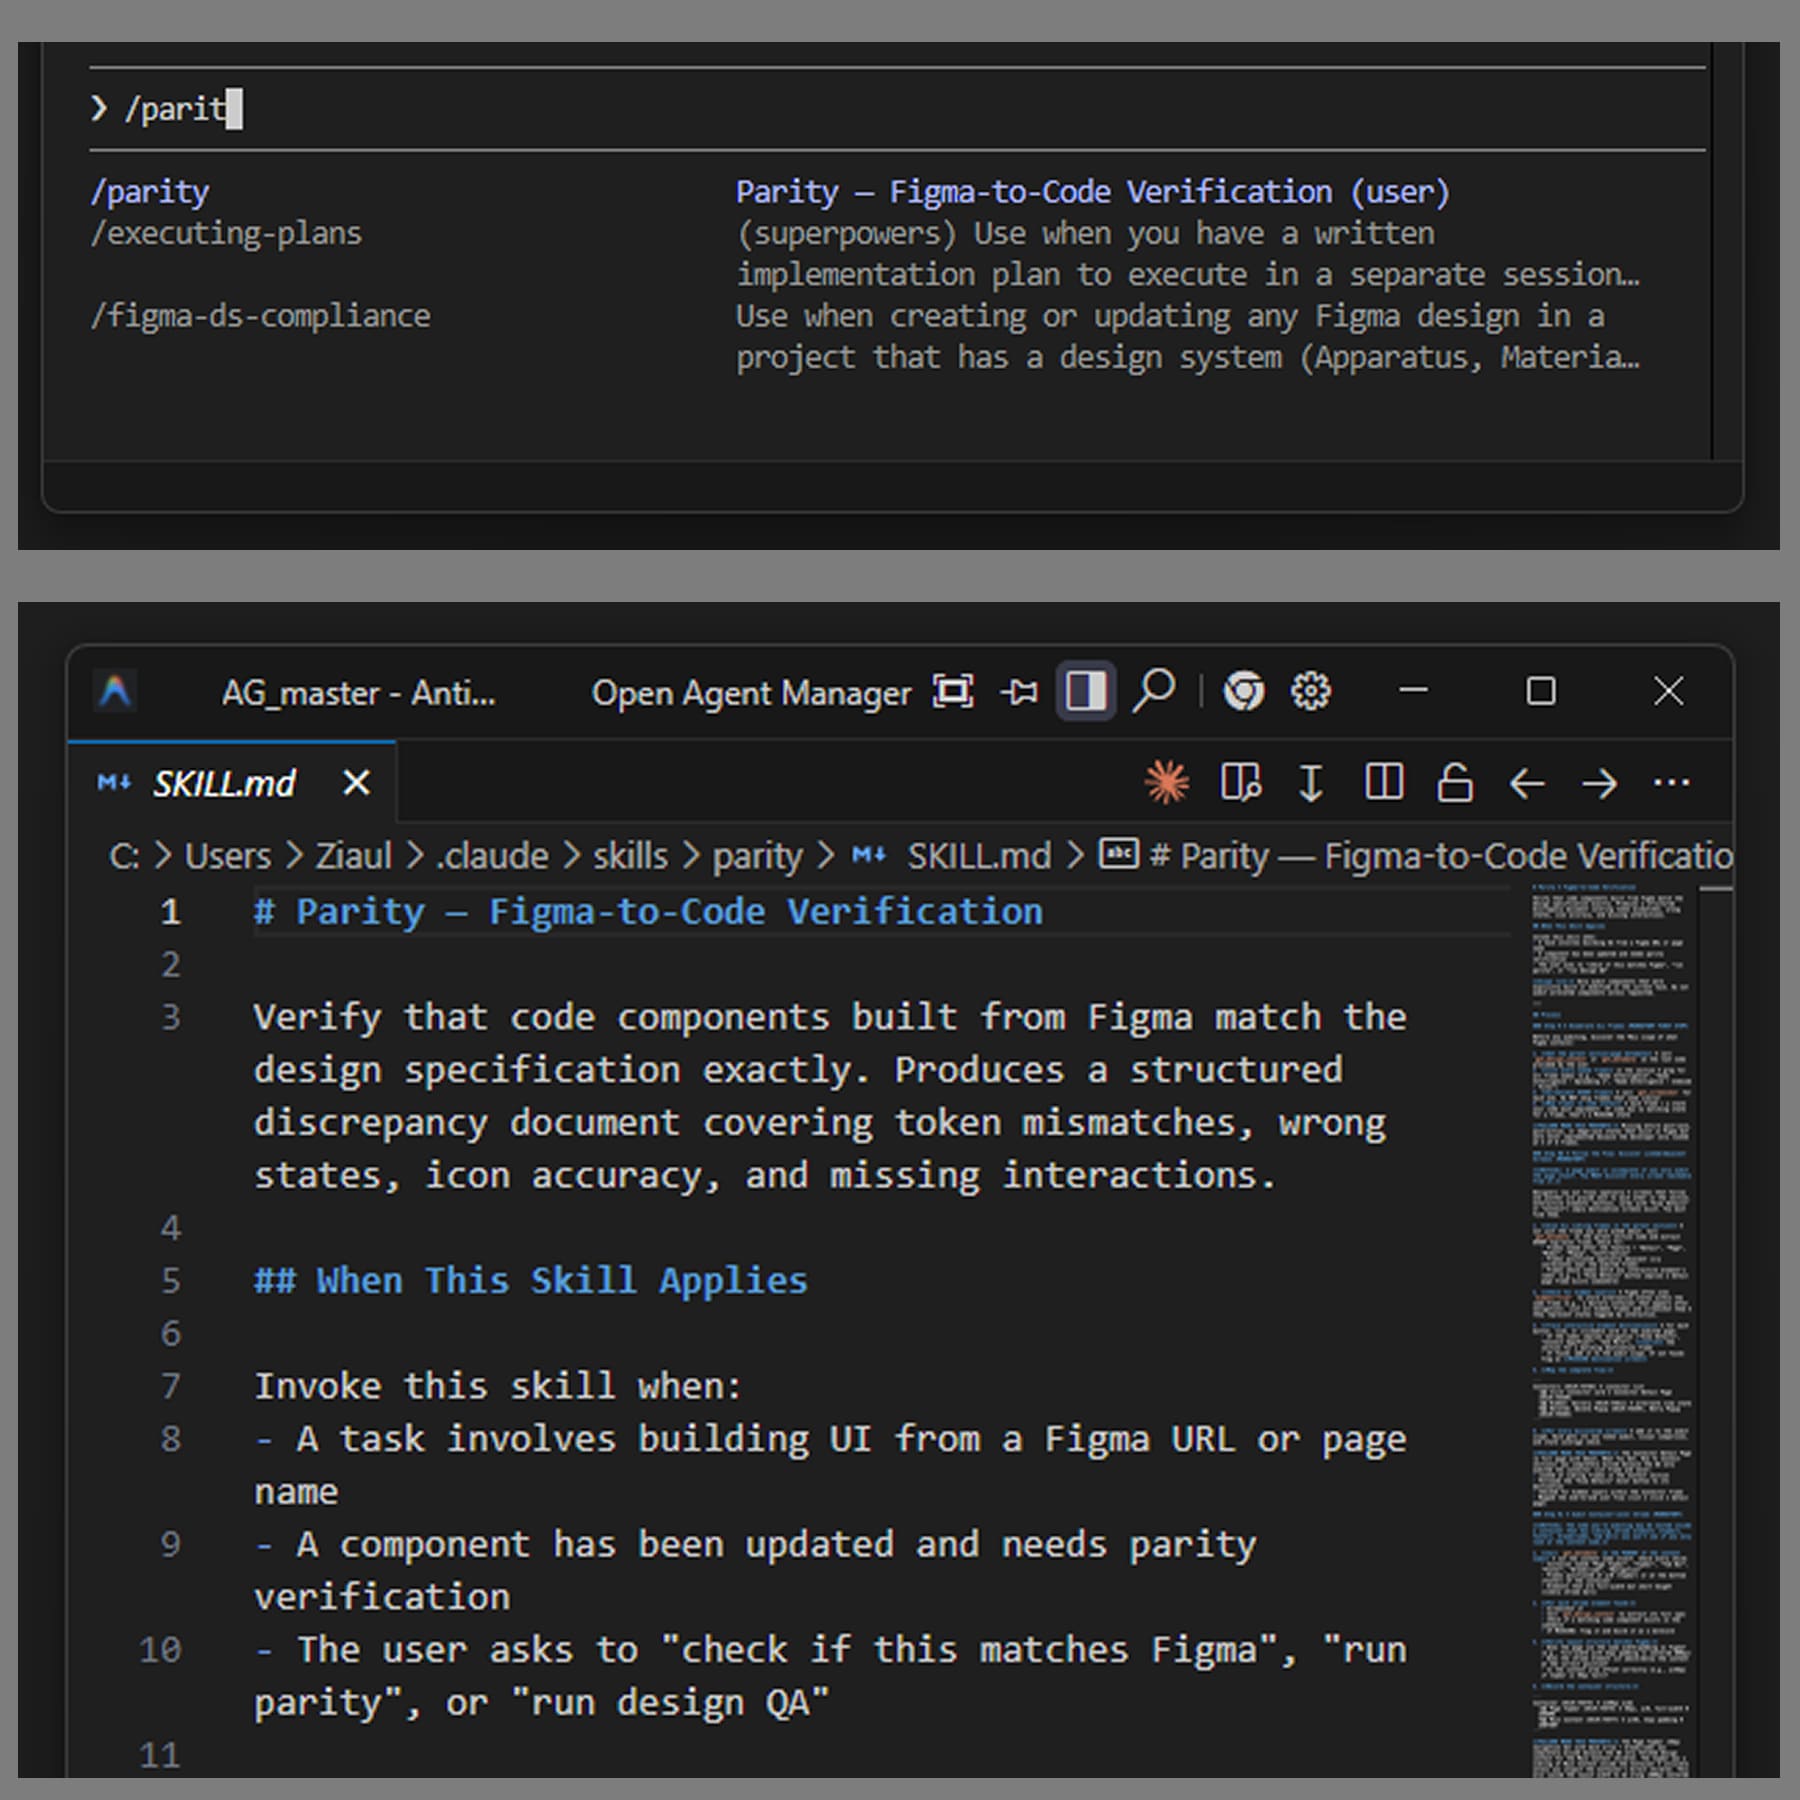Click the '# Parity' heading breadcrumb symbol
Viewport: 1800px width, 1800px height.
(1415, 856)
